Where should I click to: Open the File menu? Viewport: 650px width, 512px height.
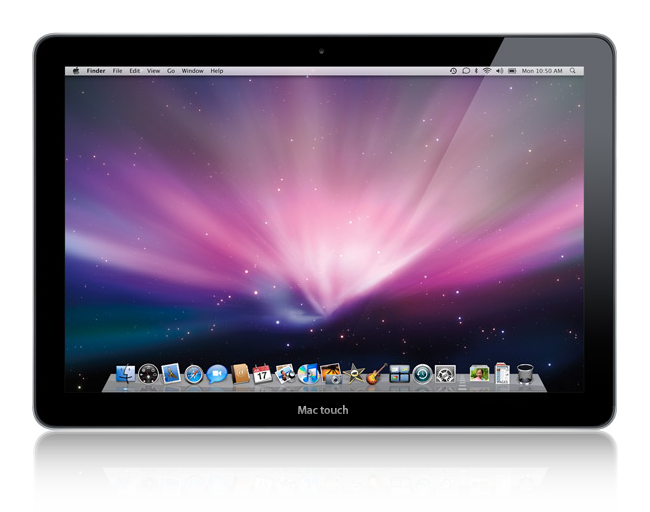click(117, 71)
